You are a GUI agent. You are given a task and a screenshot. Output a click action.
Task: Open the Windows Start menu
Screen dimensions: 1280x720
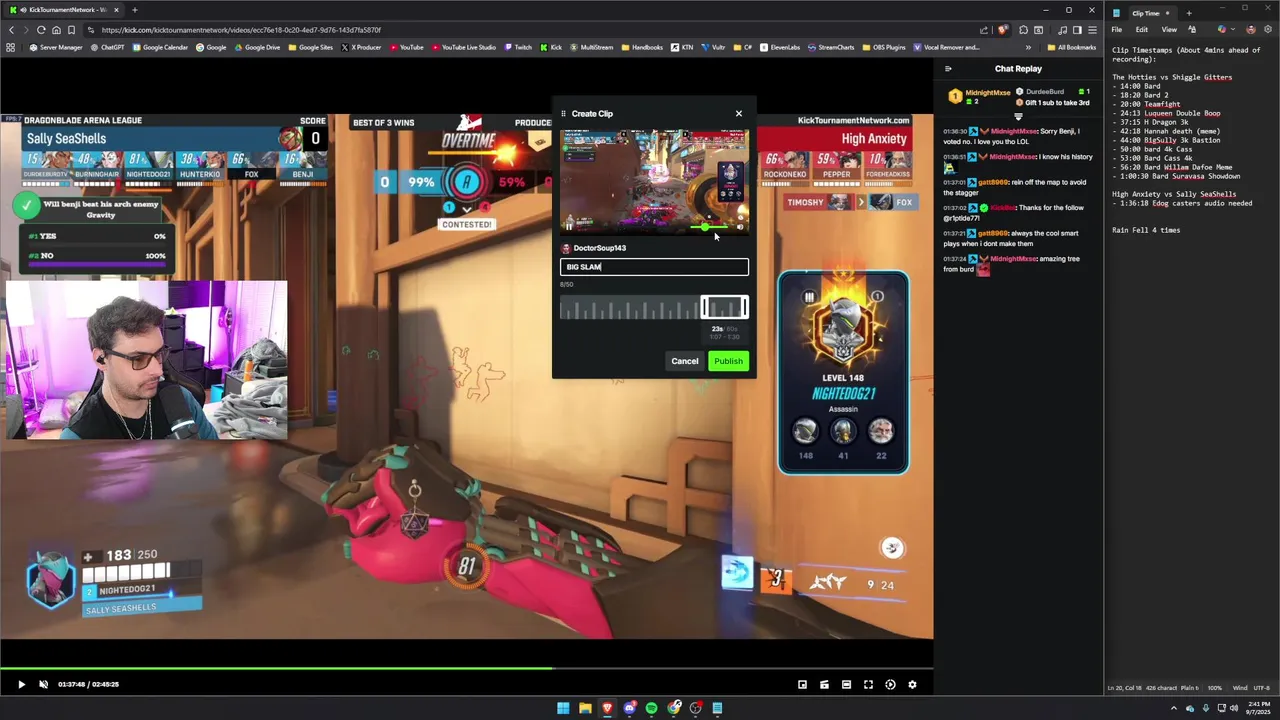[x=563, y=708]
